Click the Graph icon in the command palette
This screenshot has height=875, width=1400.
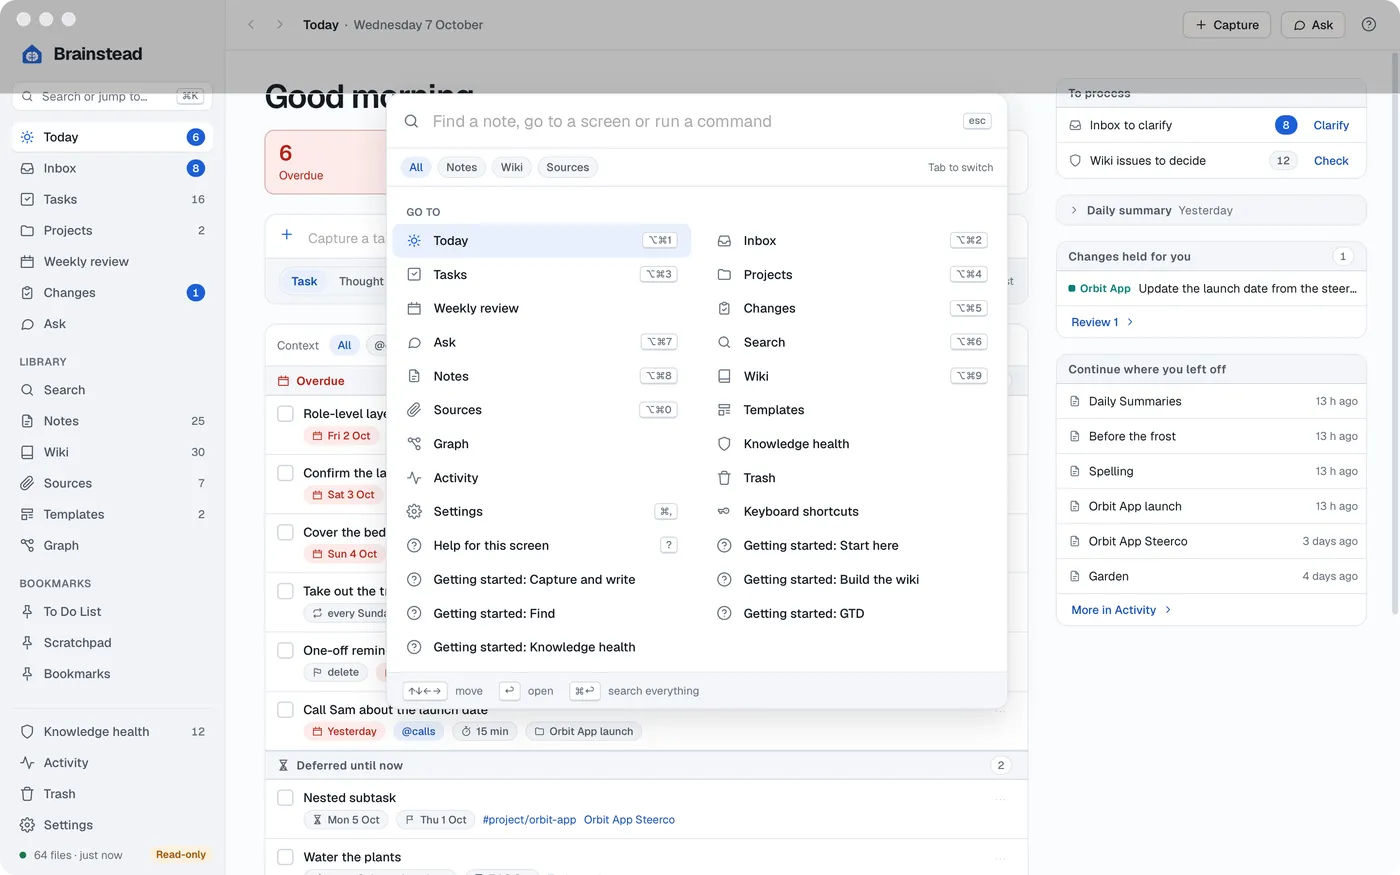[414, 444]
